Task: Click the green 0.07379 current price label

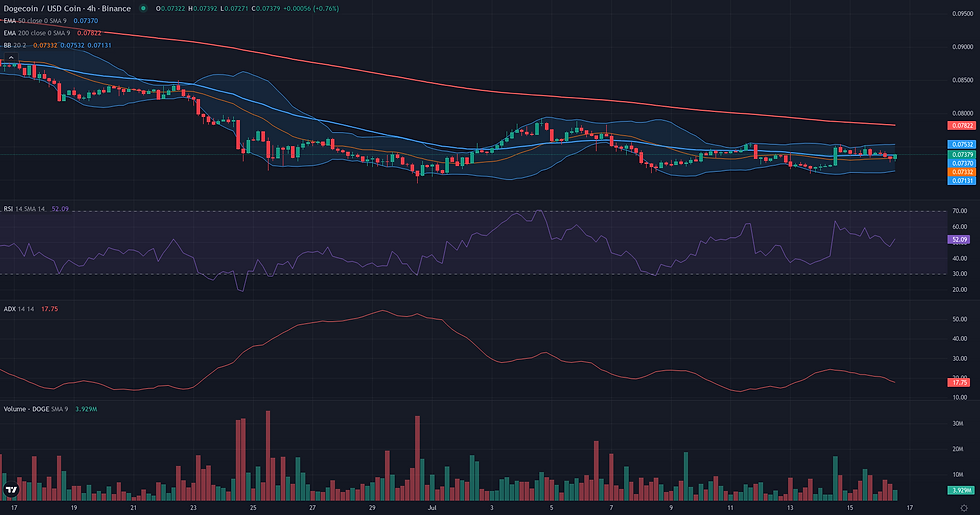Action: [x=962, y=154]
